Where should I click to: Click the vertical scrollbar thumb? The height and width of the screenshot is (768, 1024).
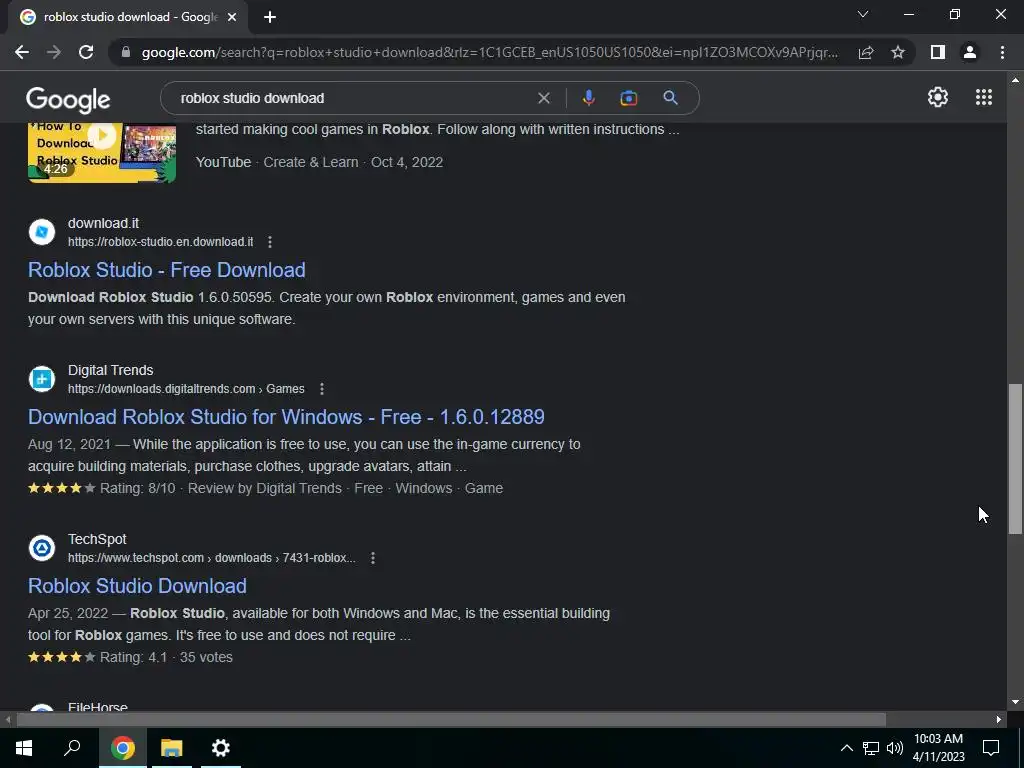[1015, 459]
